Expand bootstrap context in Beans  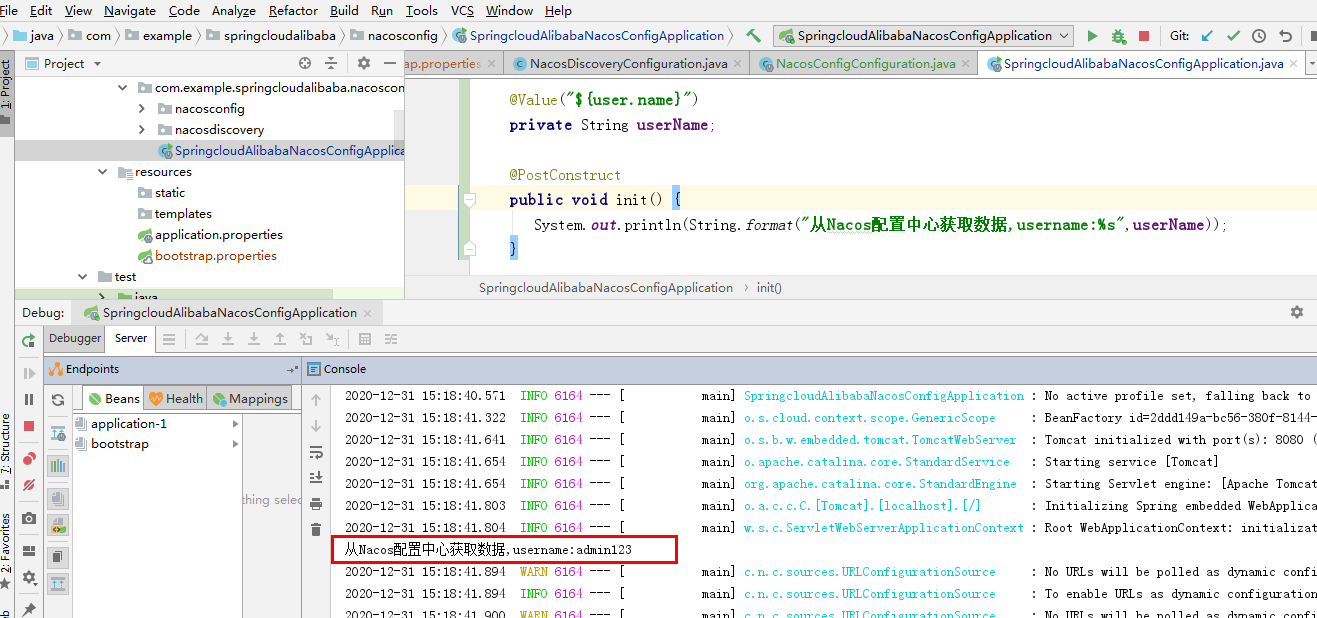pos(236,444)
